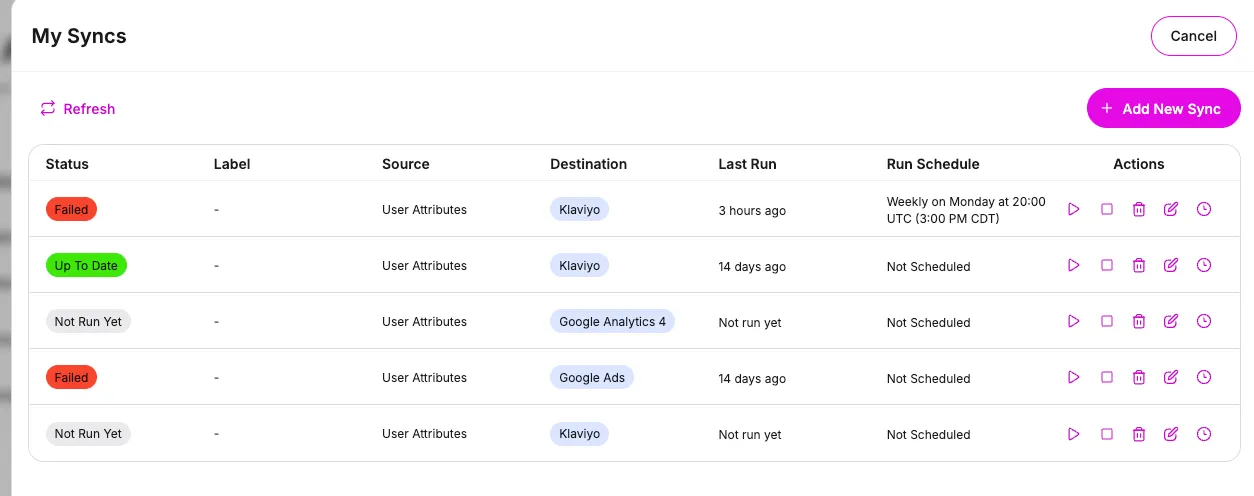Click 'Not Scheduled' in the Google Analytics 4 row
This screenshot has height=496, width=1254.
coord(928,323)
